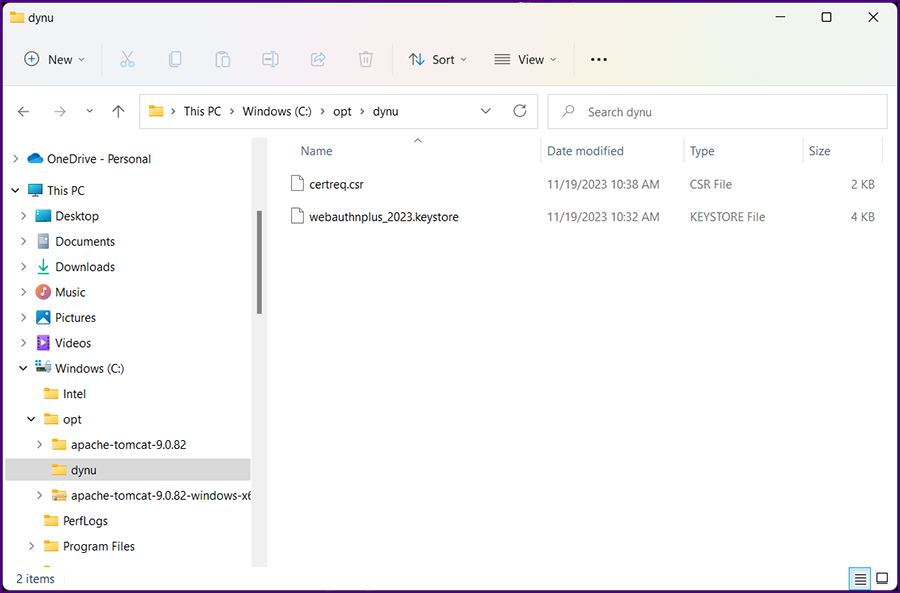Open the New item menu

pyautogui.click(x=55, y=60)
